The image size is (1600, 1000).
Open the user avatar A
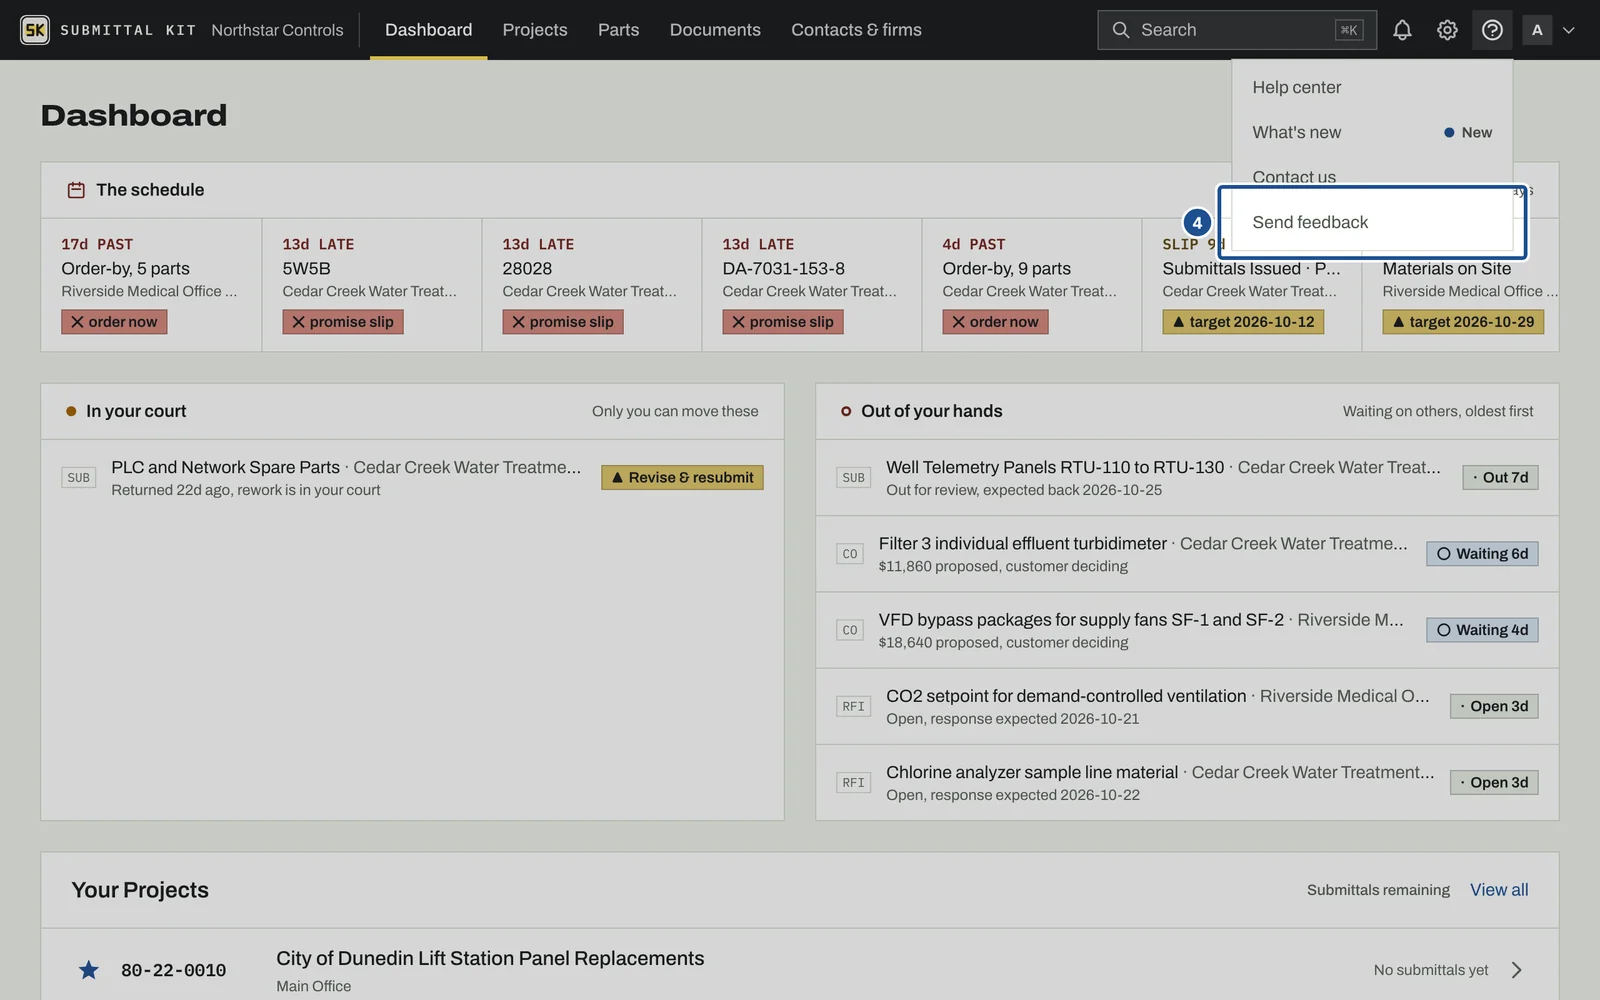[1537, 30]
